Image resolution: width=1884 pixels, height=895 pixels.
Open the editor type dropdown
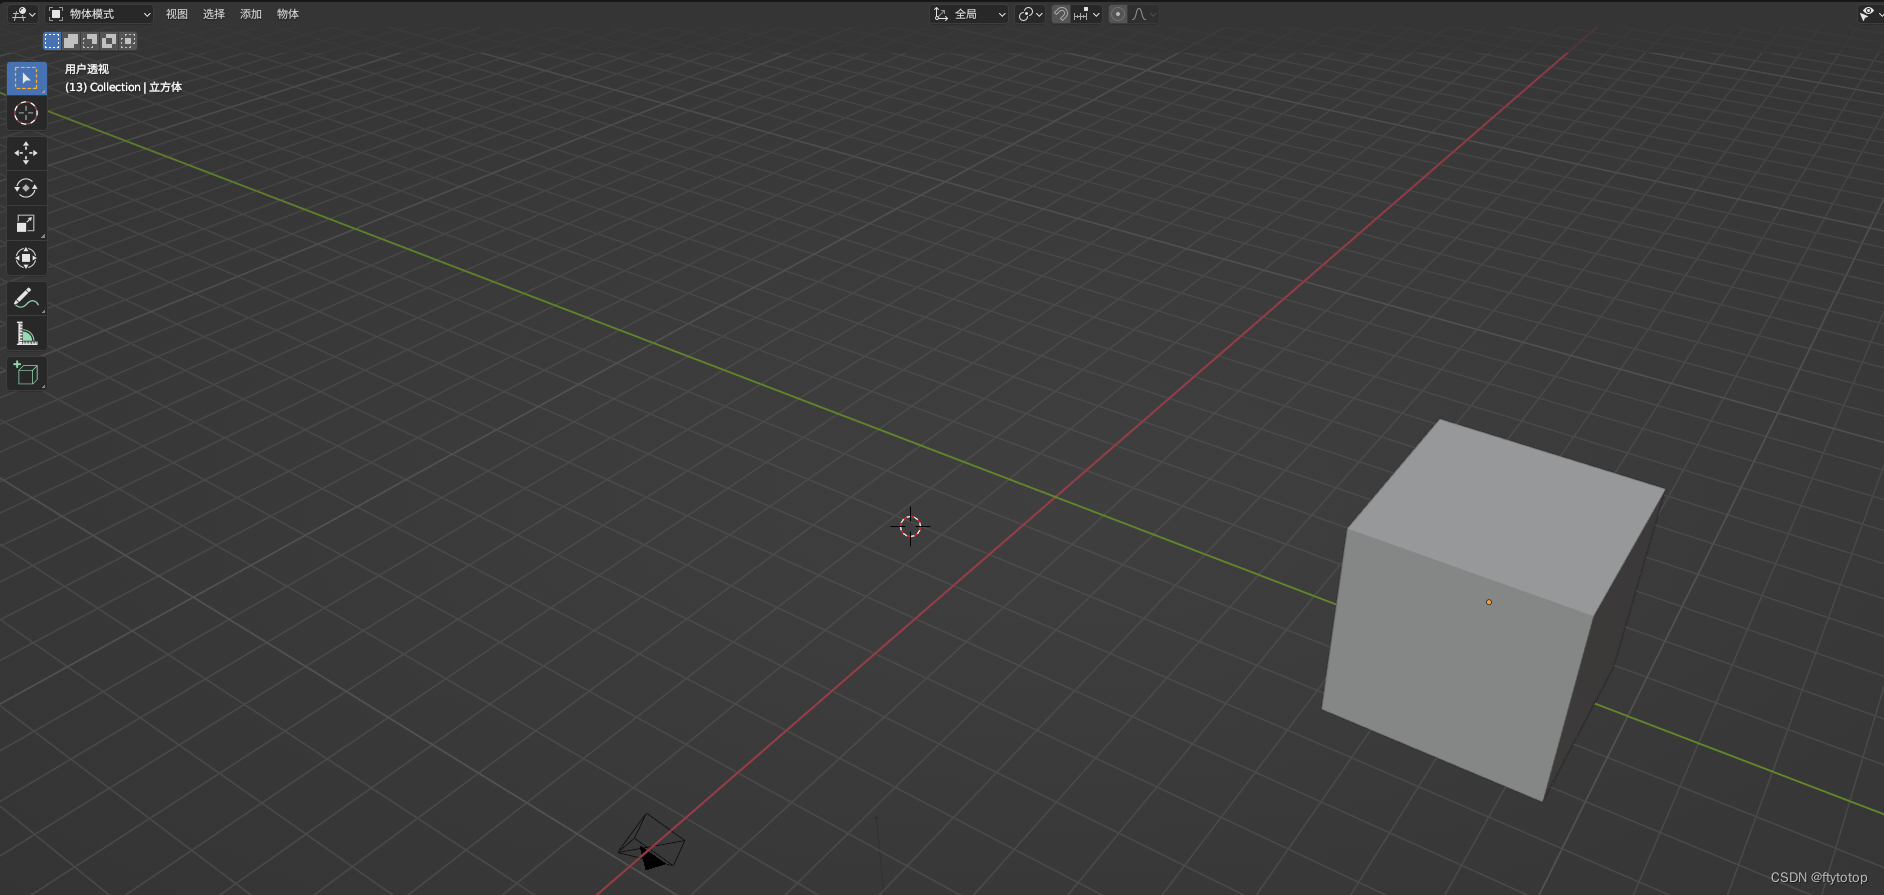[x=23, y=14]
